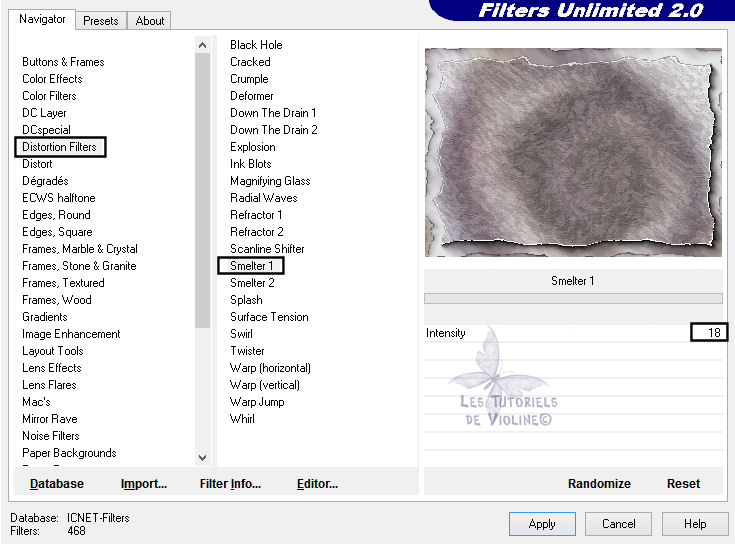Randomize the filter settings
Image resolution: width=735 pixels, height=544 pixels.
pos(599,484)
